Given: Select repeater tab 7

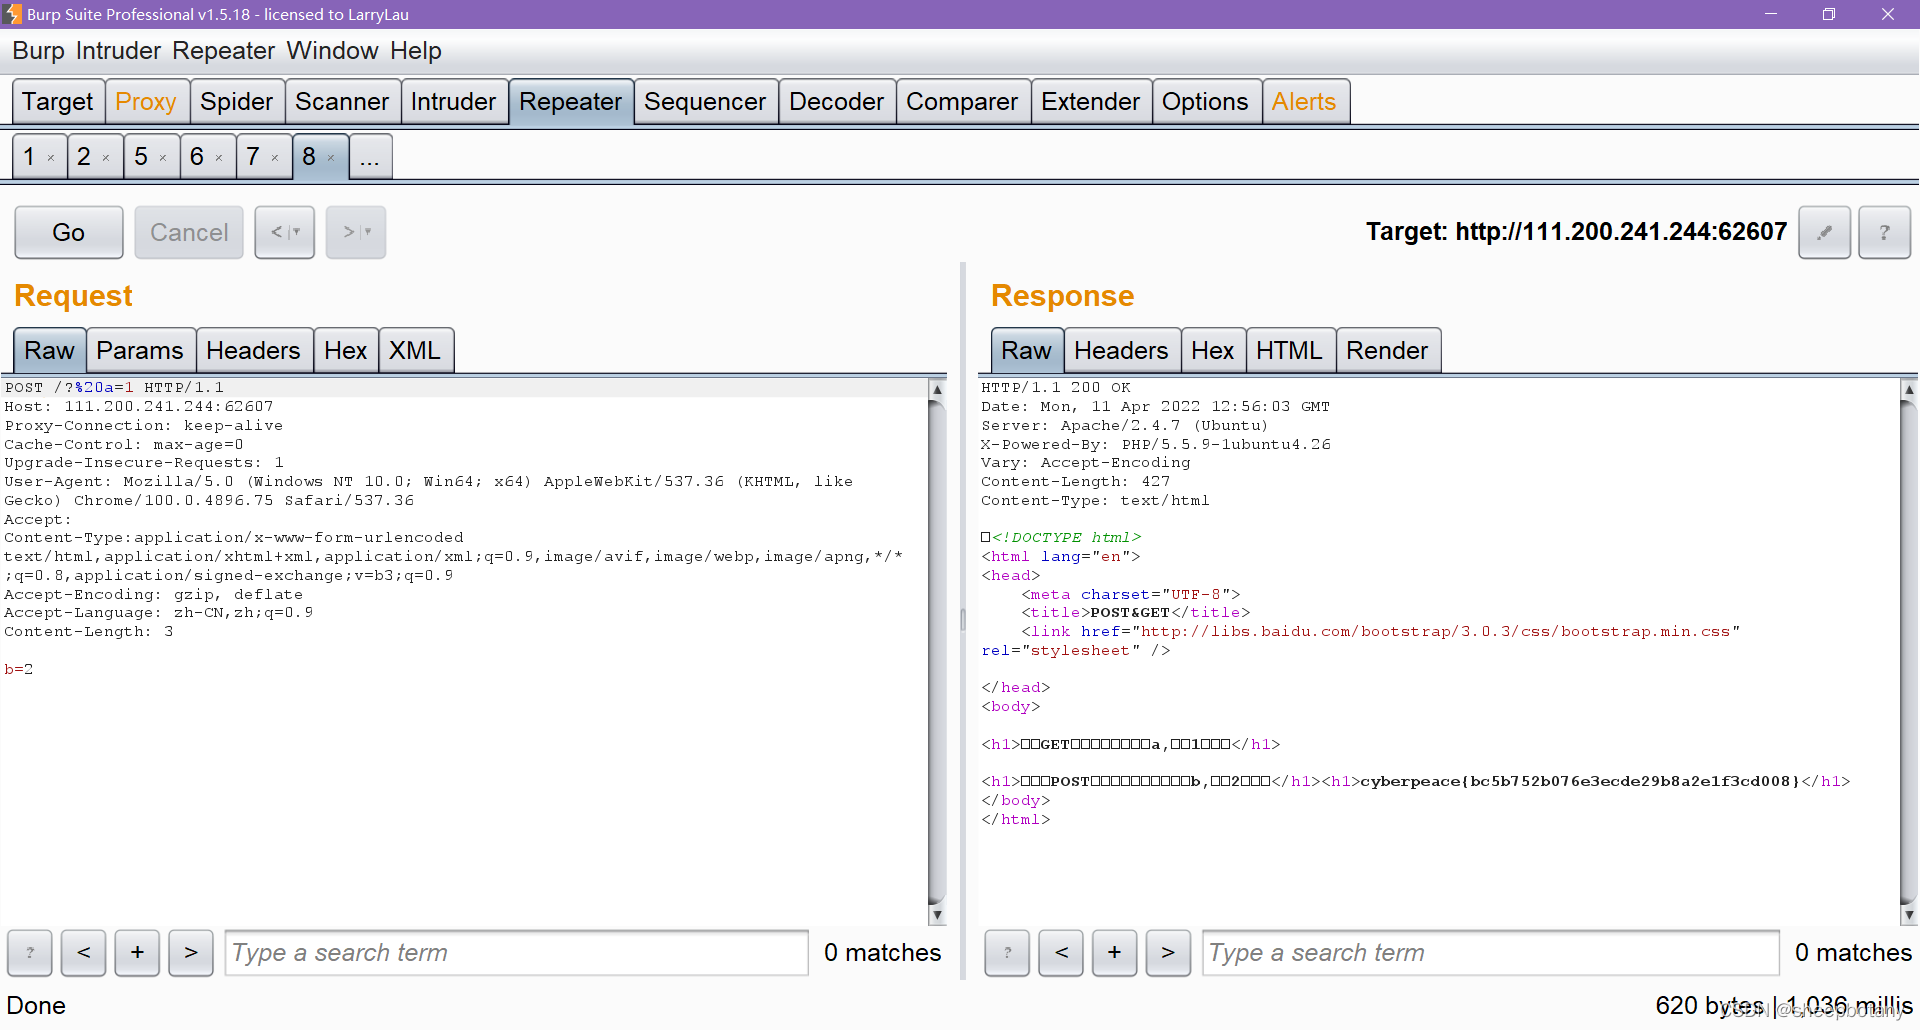Looking at the screenshot, I should coord(253,157).
